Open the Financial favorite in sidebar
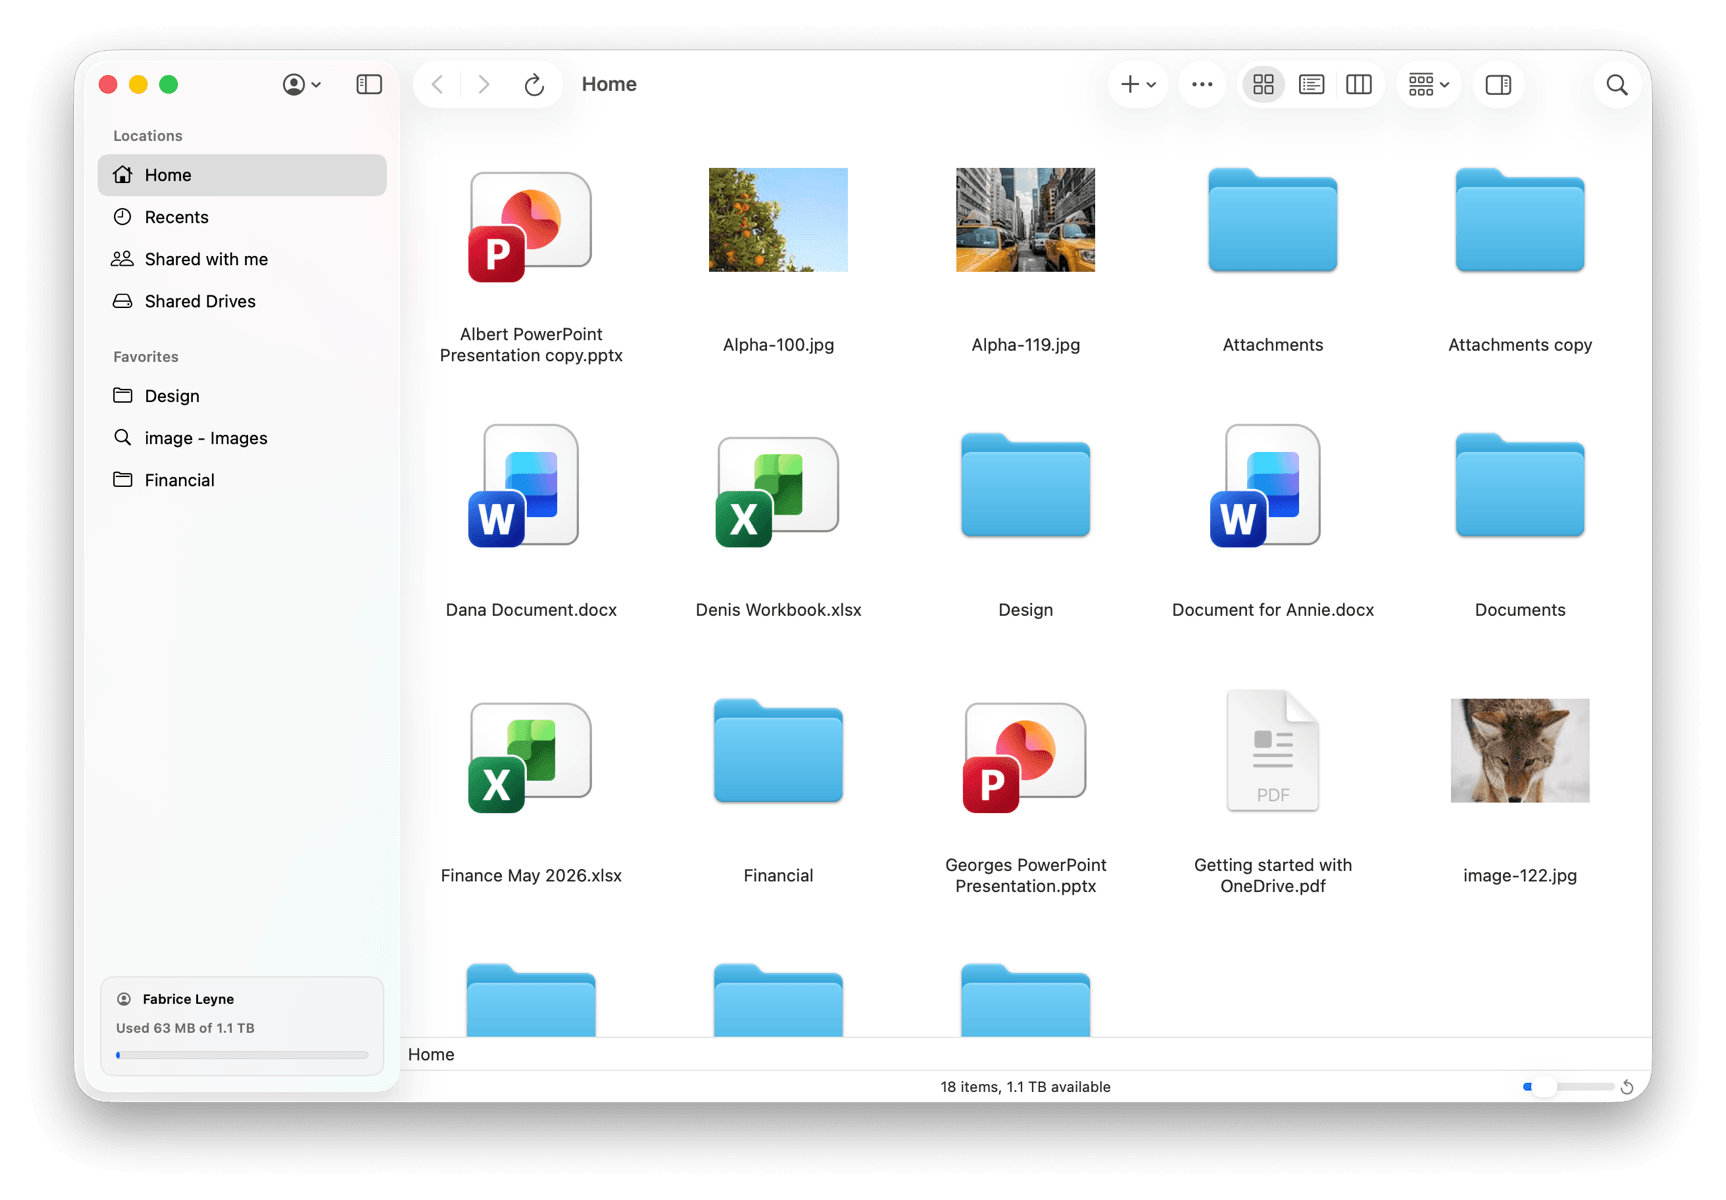 [242, 480]
